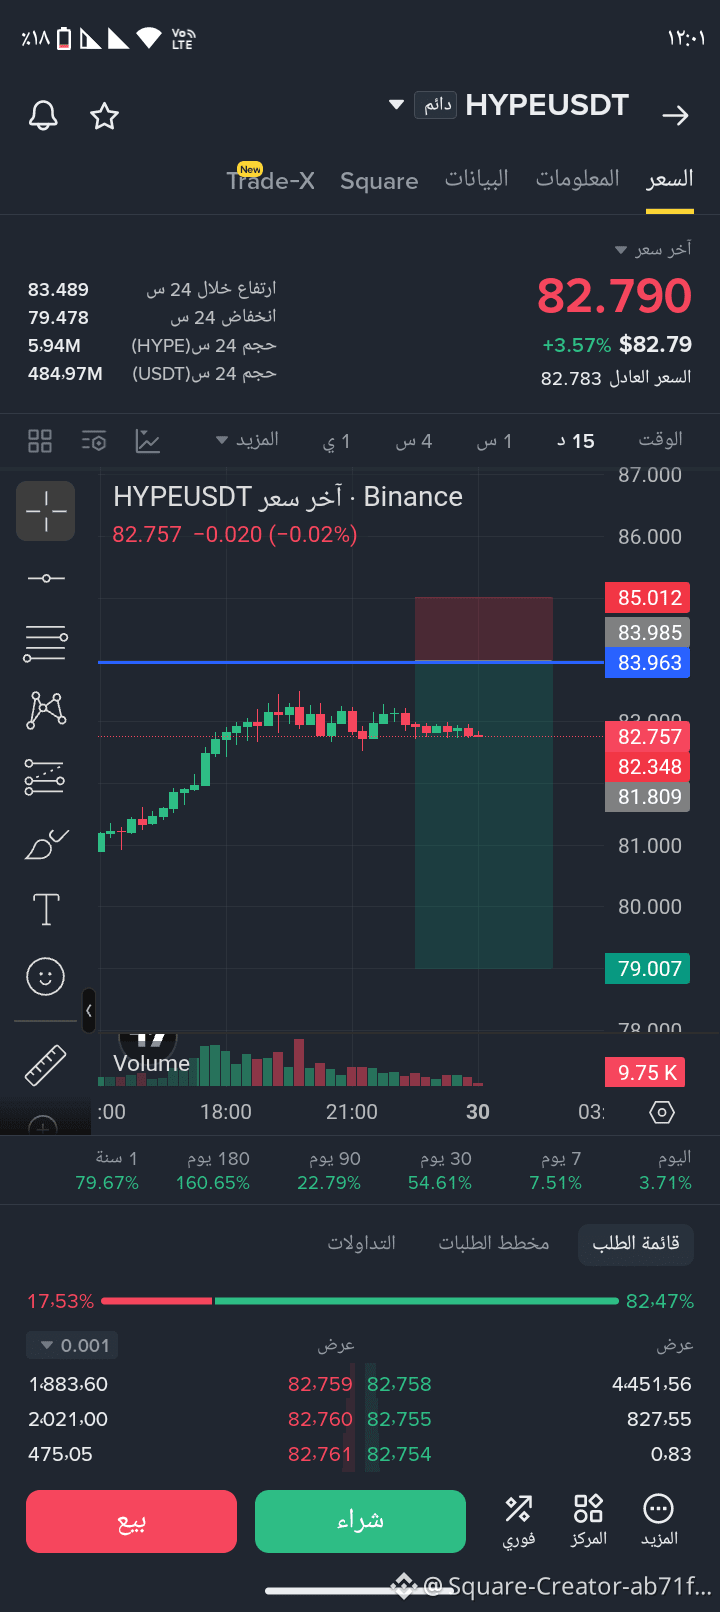The height and width of the screenshot is (1612, 720).
Task: Open the مخطط الطلبات depth chart tab
Action: [x=494, y=1243]
